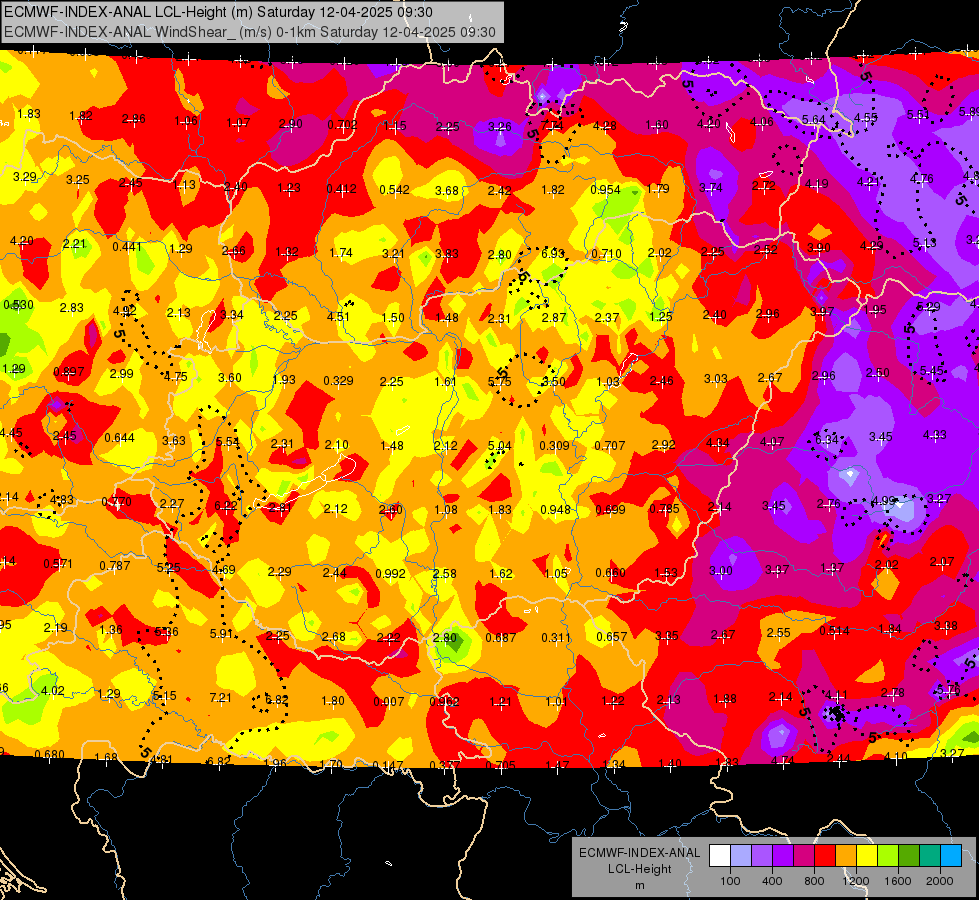979x900 pixels.
Task: Click the magenta legend color swatch
Action: coord(804,855)
